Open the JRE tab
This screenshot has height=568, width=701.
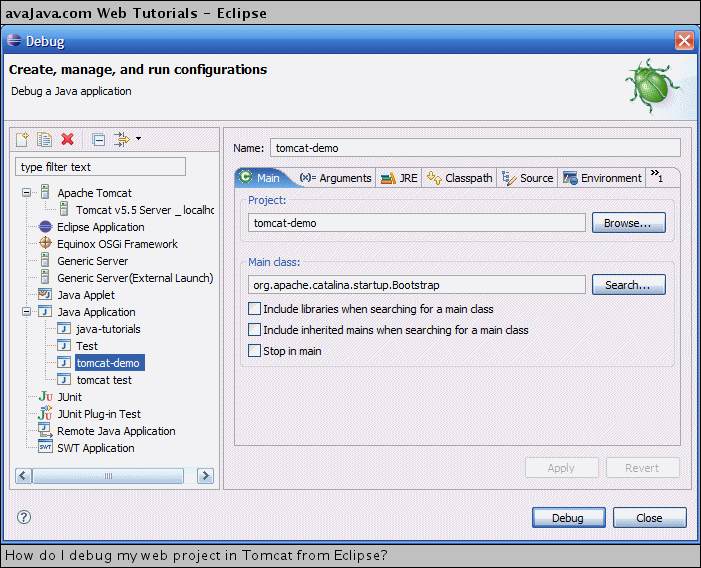click(x=399, y=178)
